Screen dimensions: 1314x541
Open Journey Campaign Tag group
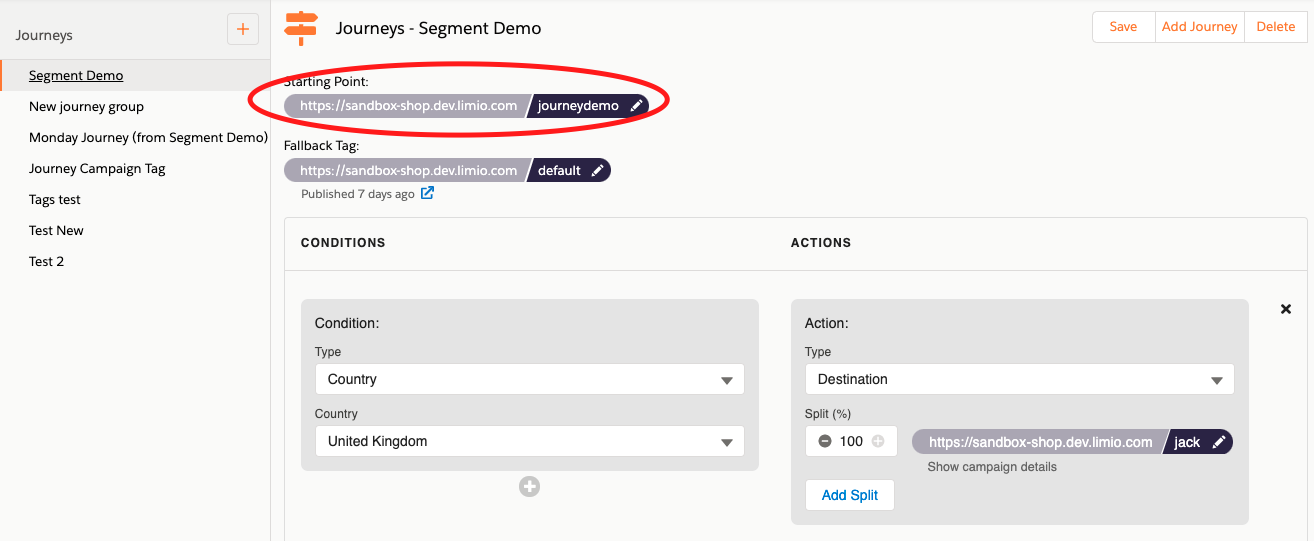coord(97,168)
